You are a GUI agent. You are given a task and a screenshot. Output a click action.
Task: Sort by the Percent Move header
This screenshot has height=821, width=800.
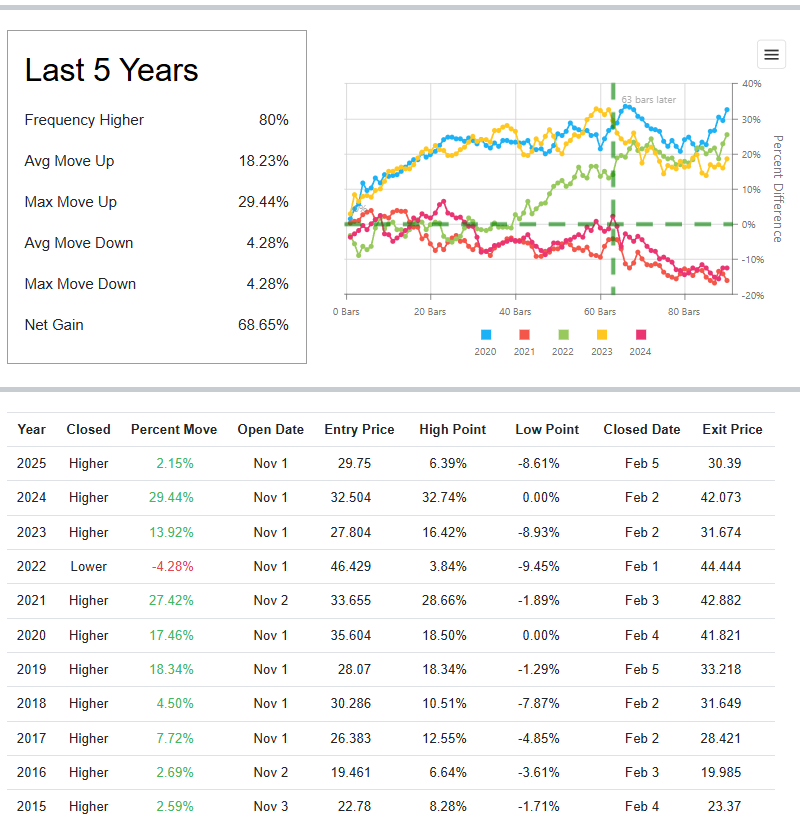coord(173,429)
